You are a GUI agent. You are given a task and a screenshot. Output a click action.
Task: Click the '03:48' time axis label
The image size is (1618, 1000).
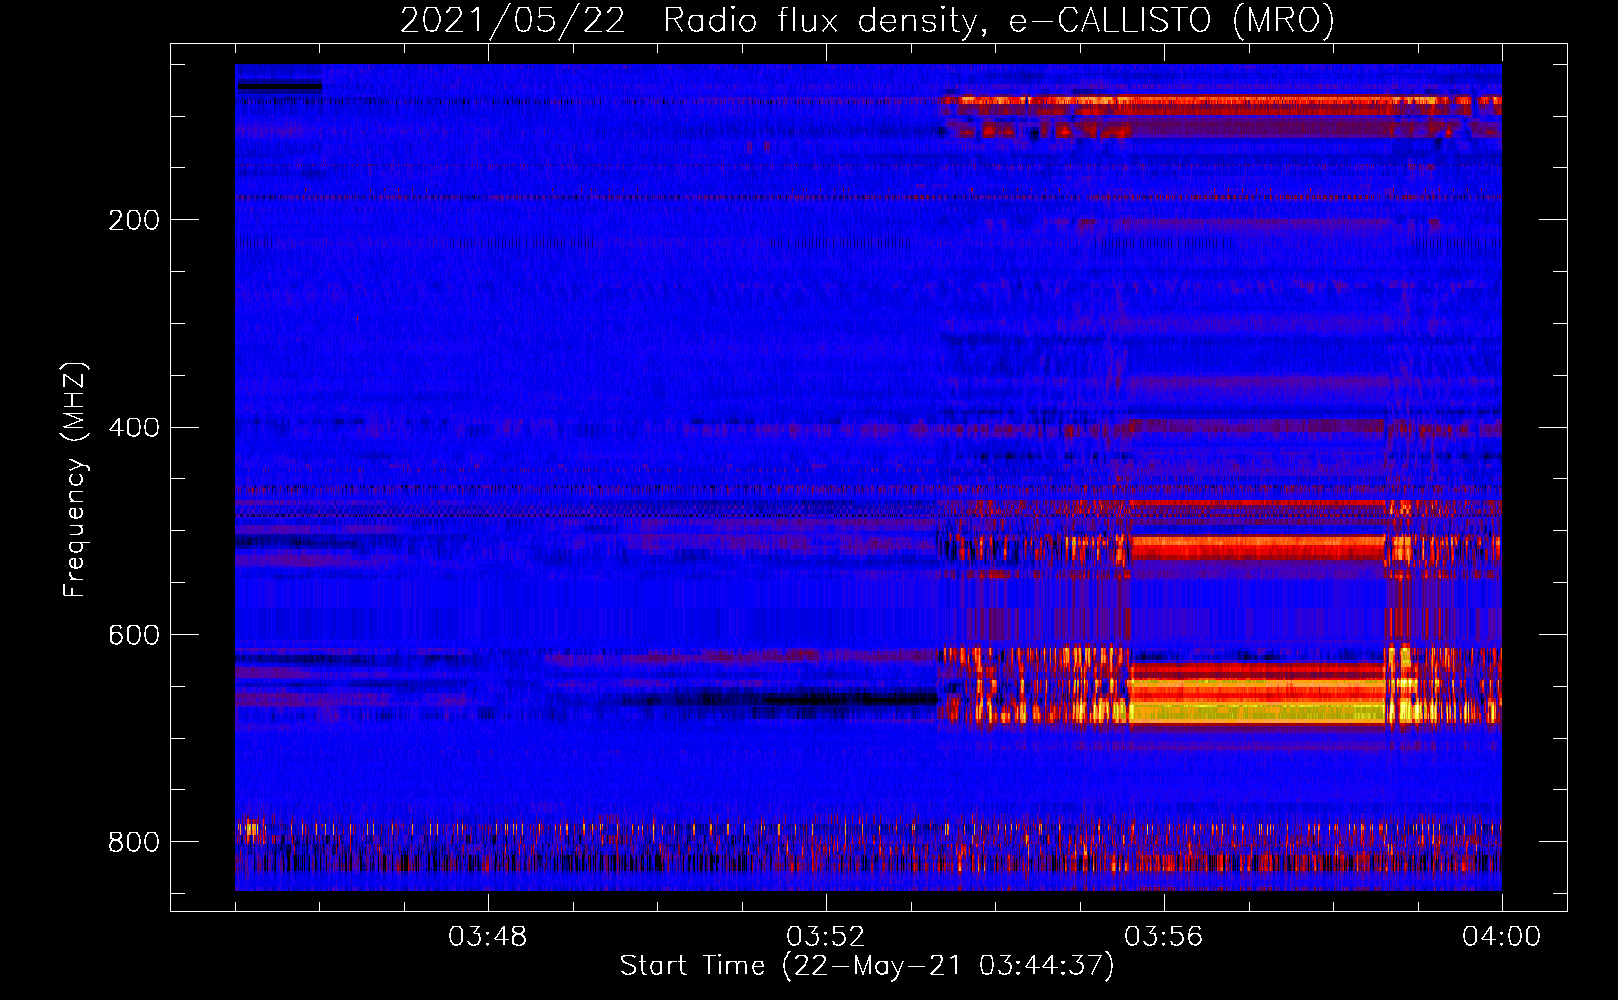click(487, 937)
